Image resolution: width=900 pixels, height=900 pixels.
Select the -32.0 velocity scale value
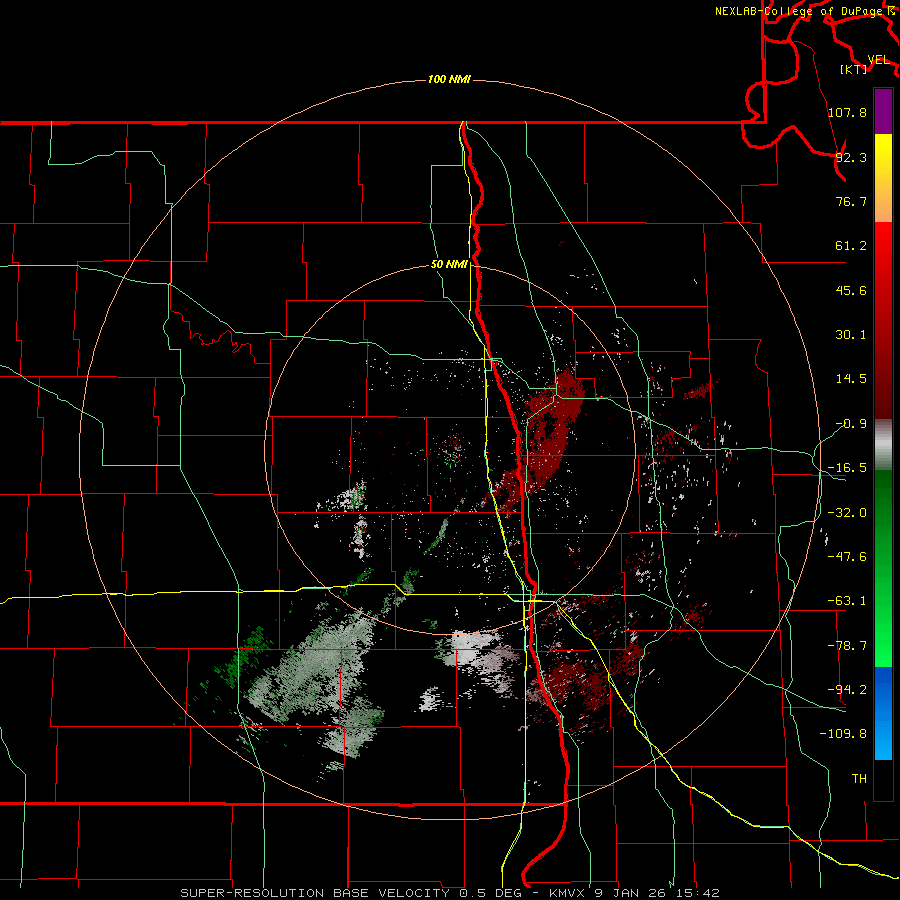[x=847, y=513]
